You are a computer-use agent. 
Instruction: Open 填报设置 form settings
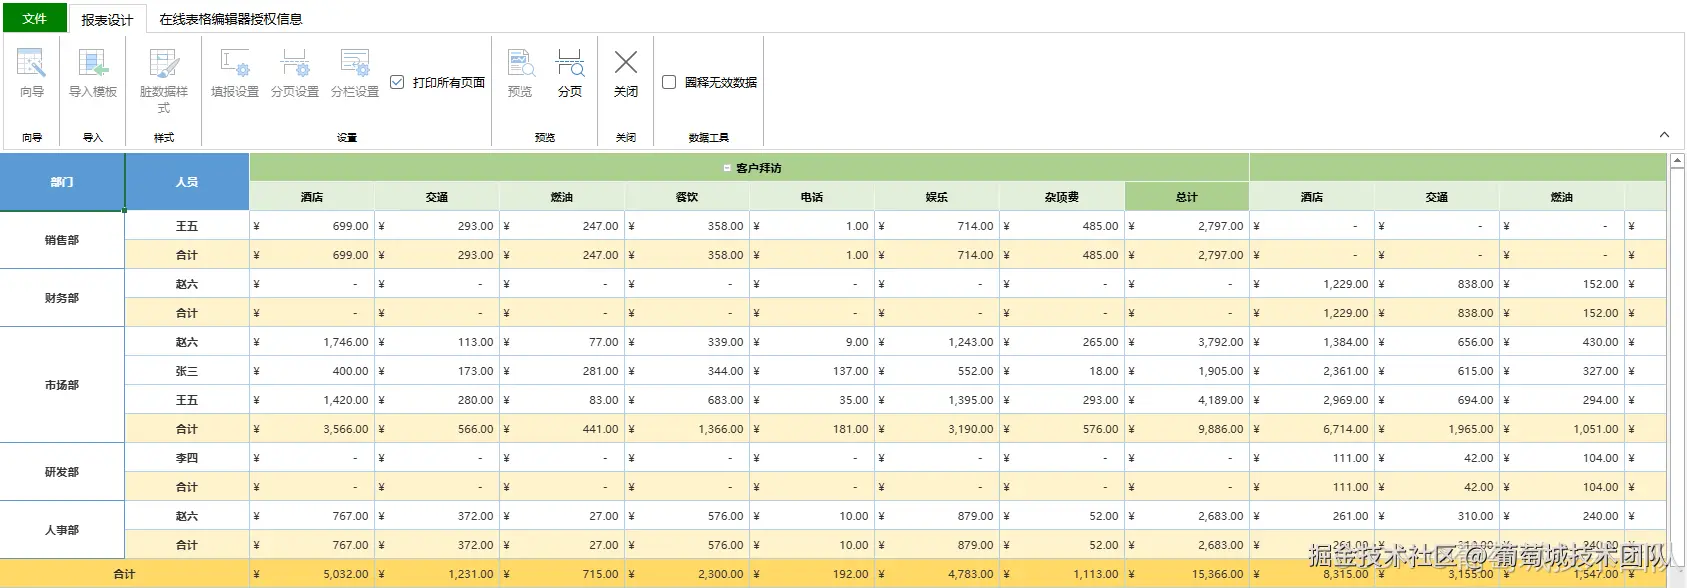click(235, 73)
